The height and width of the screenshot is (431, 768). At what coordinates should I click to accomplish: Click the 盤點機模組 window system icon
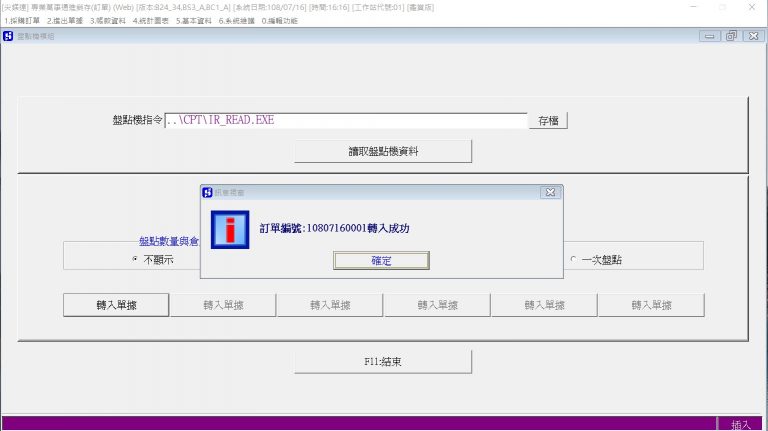click(x=8, y=36)
